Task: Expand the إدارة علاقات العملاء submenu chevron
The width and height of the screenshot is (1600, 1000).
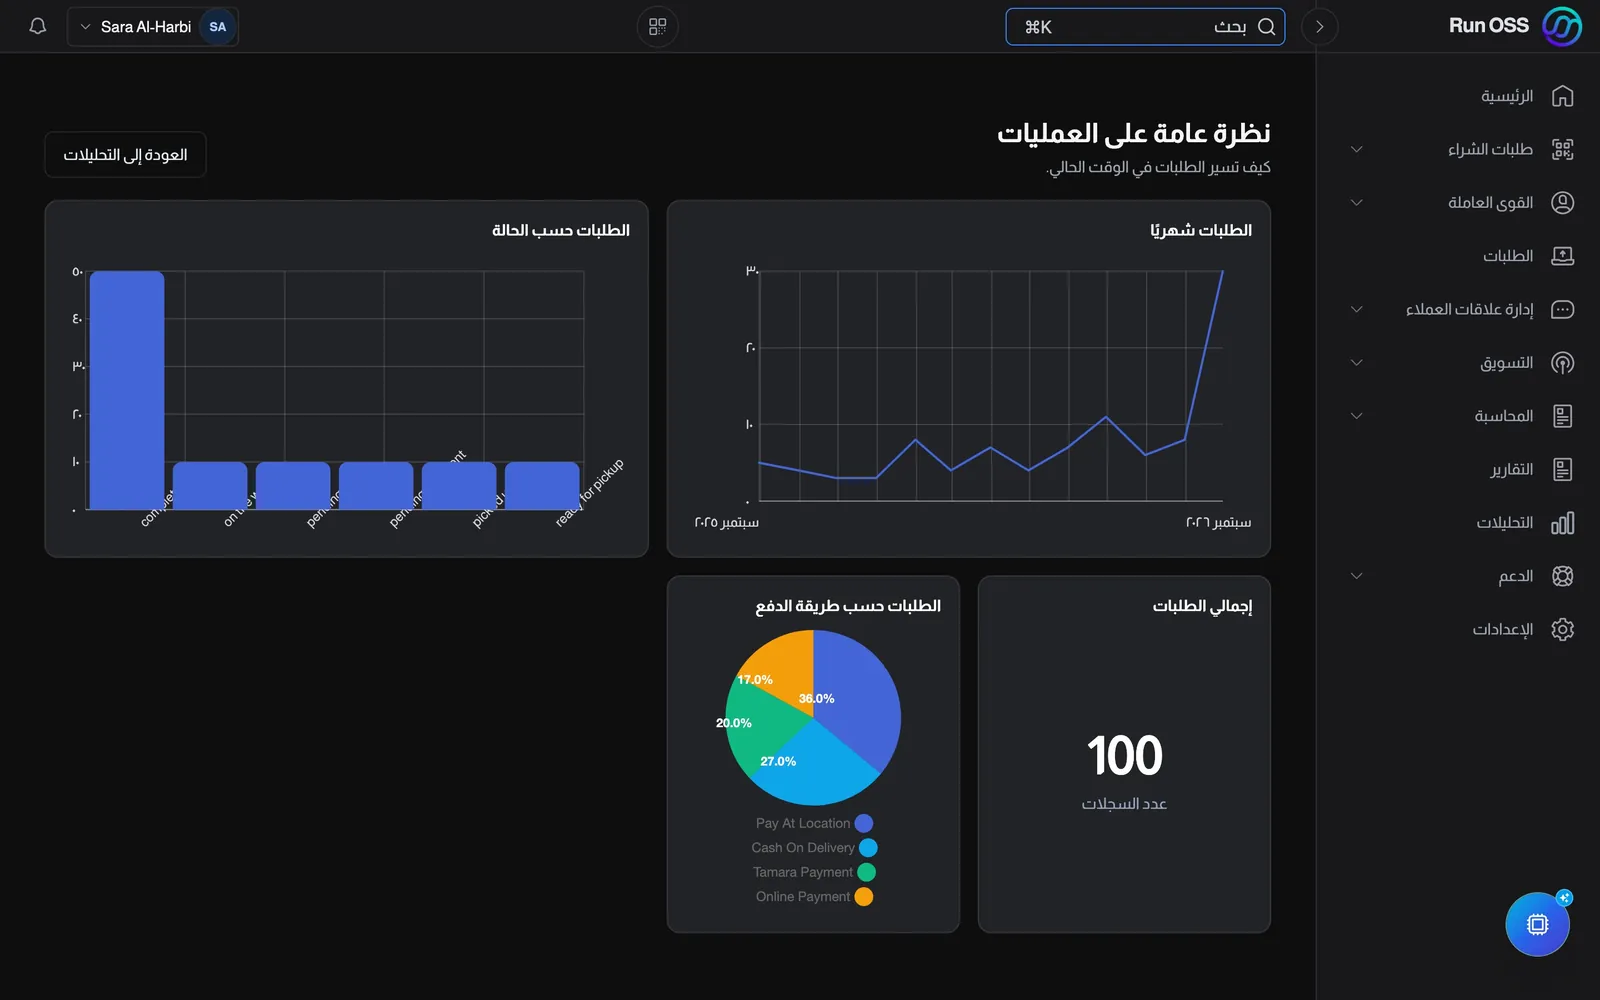Action: coord(1357,309)
